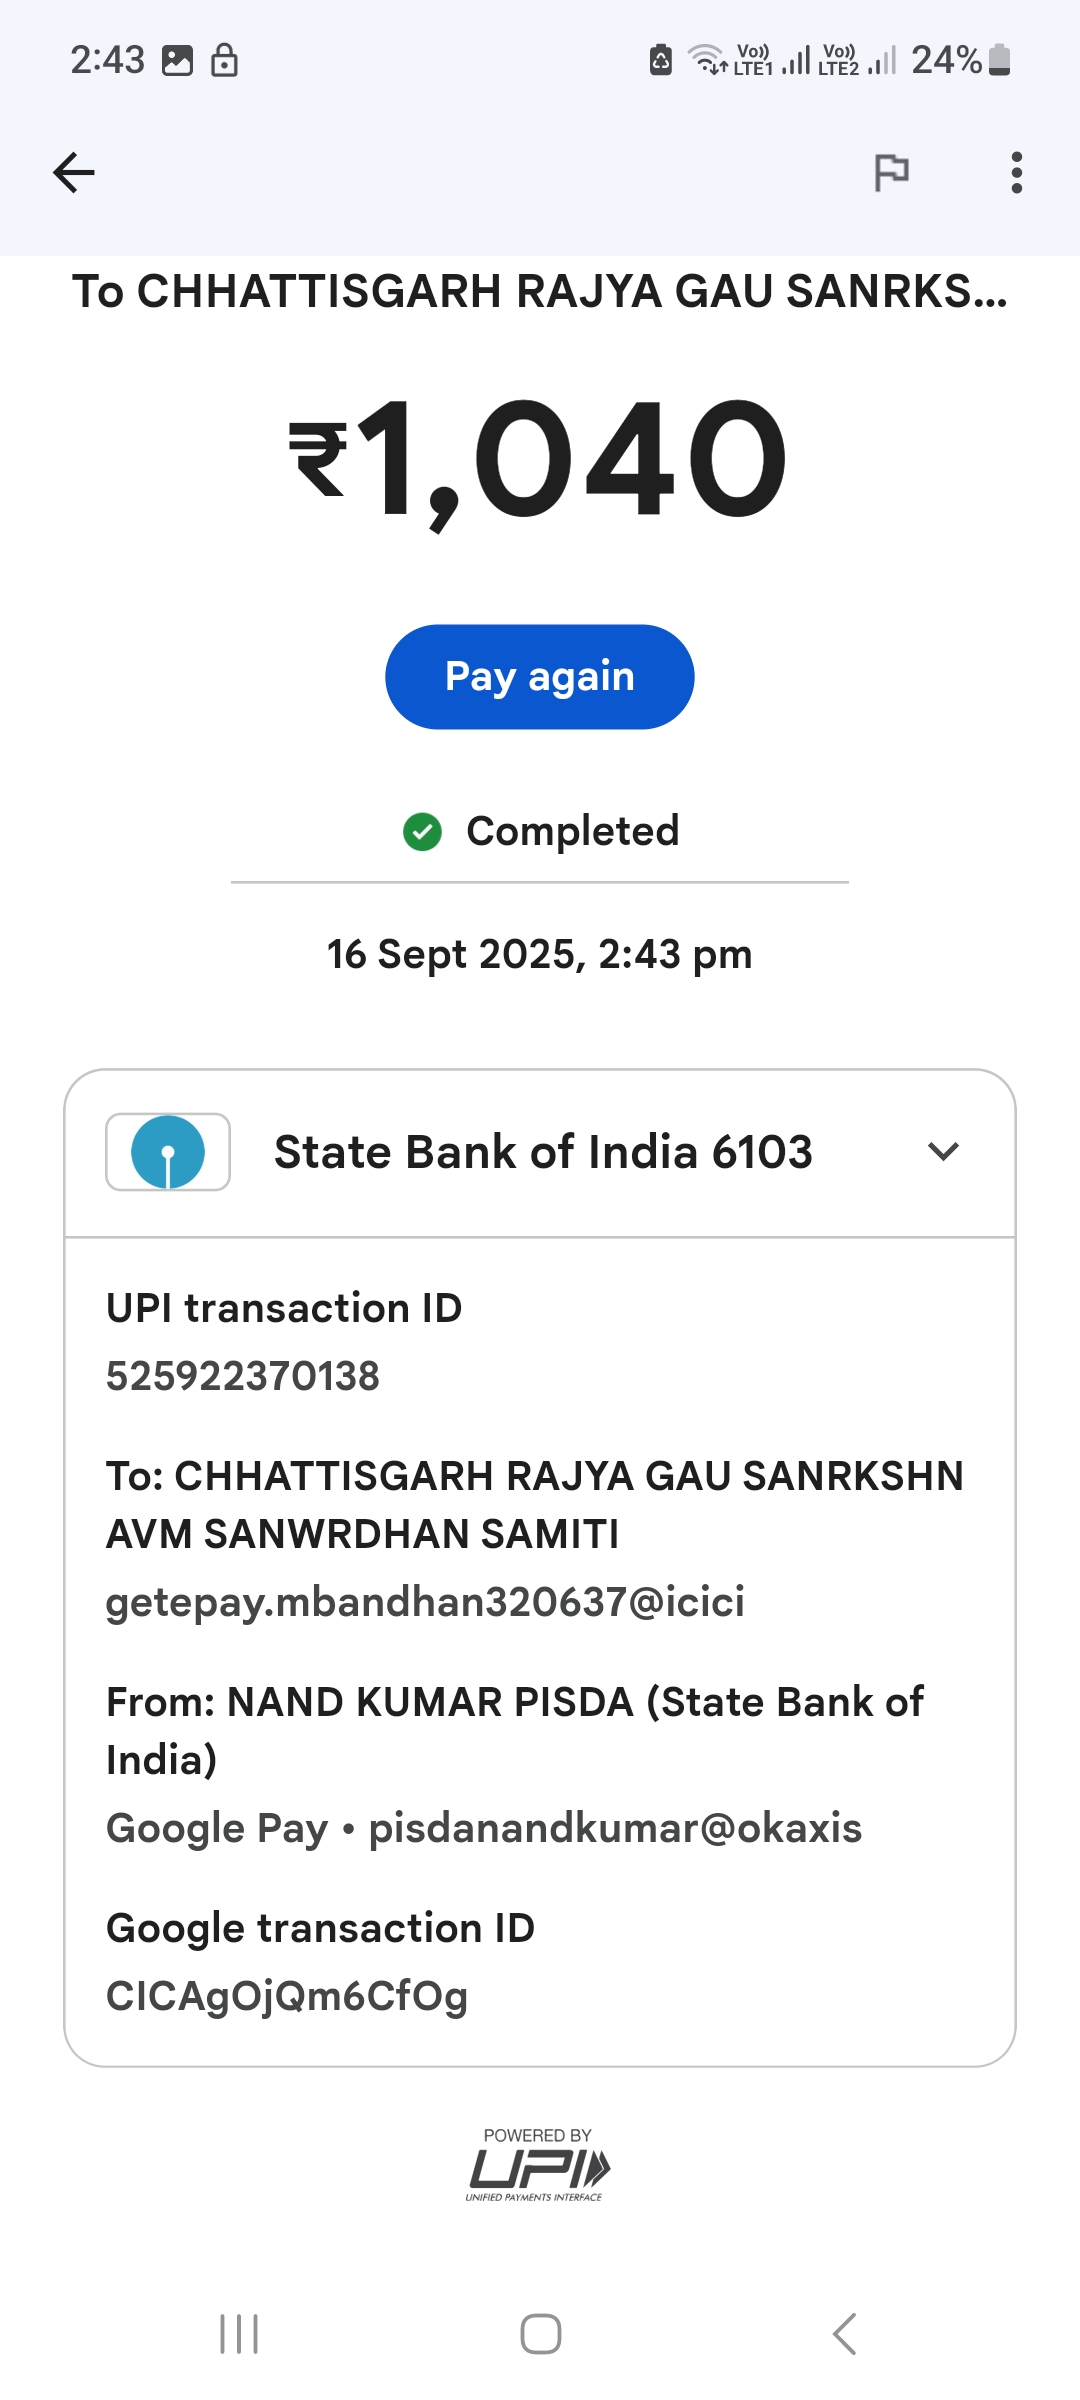Tap the UPI transaction ID number
The height and width of the screenshot is (2400, 1080).
pyautogui.click(x=243, y=1376)
